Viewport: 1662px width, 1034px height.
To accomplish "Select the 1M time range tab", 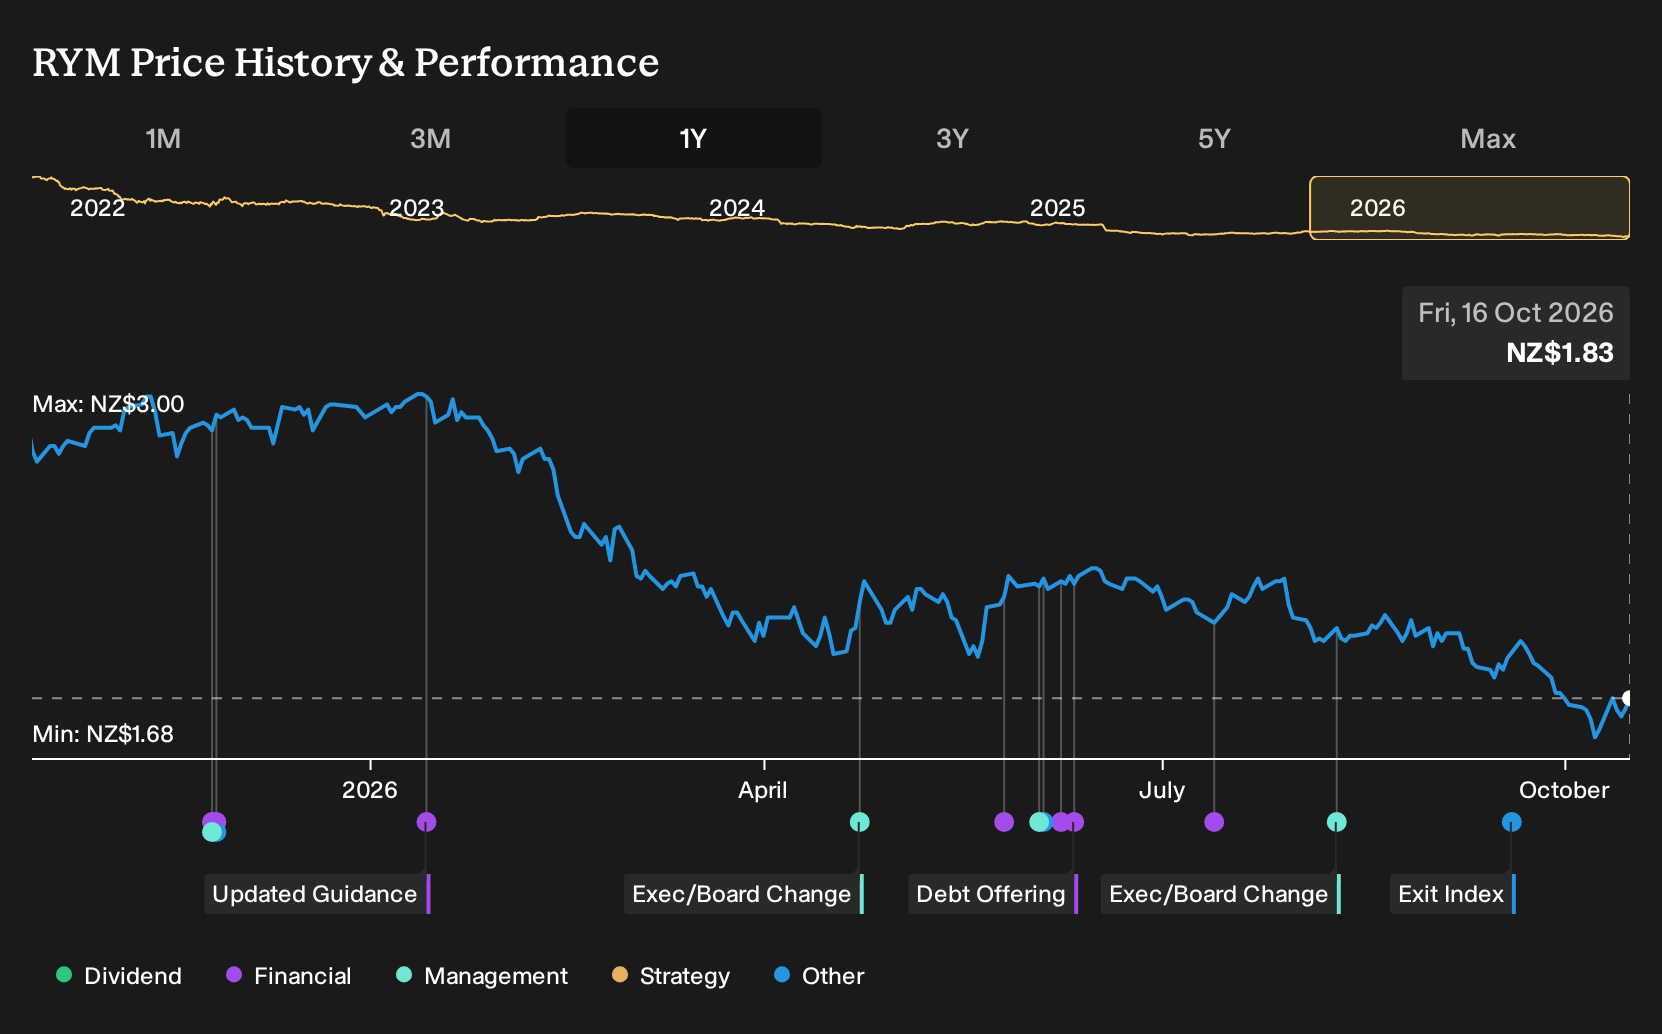I will tap(163, 138).
